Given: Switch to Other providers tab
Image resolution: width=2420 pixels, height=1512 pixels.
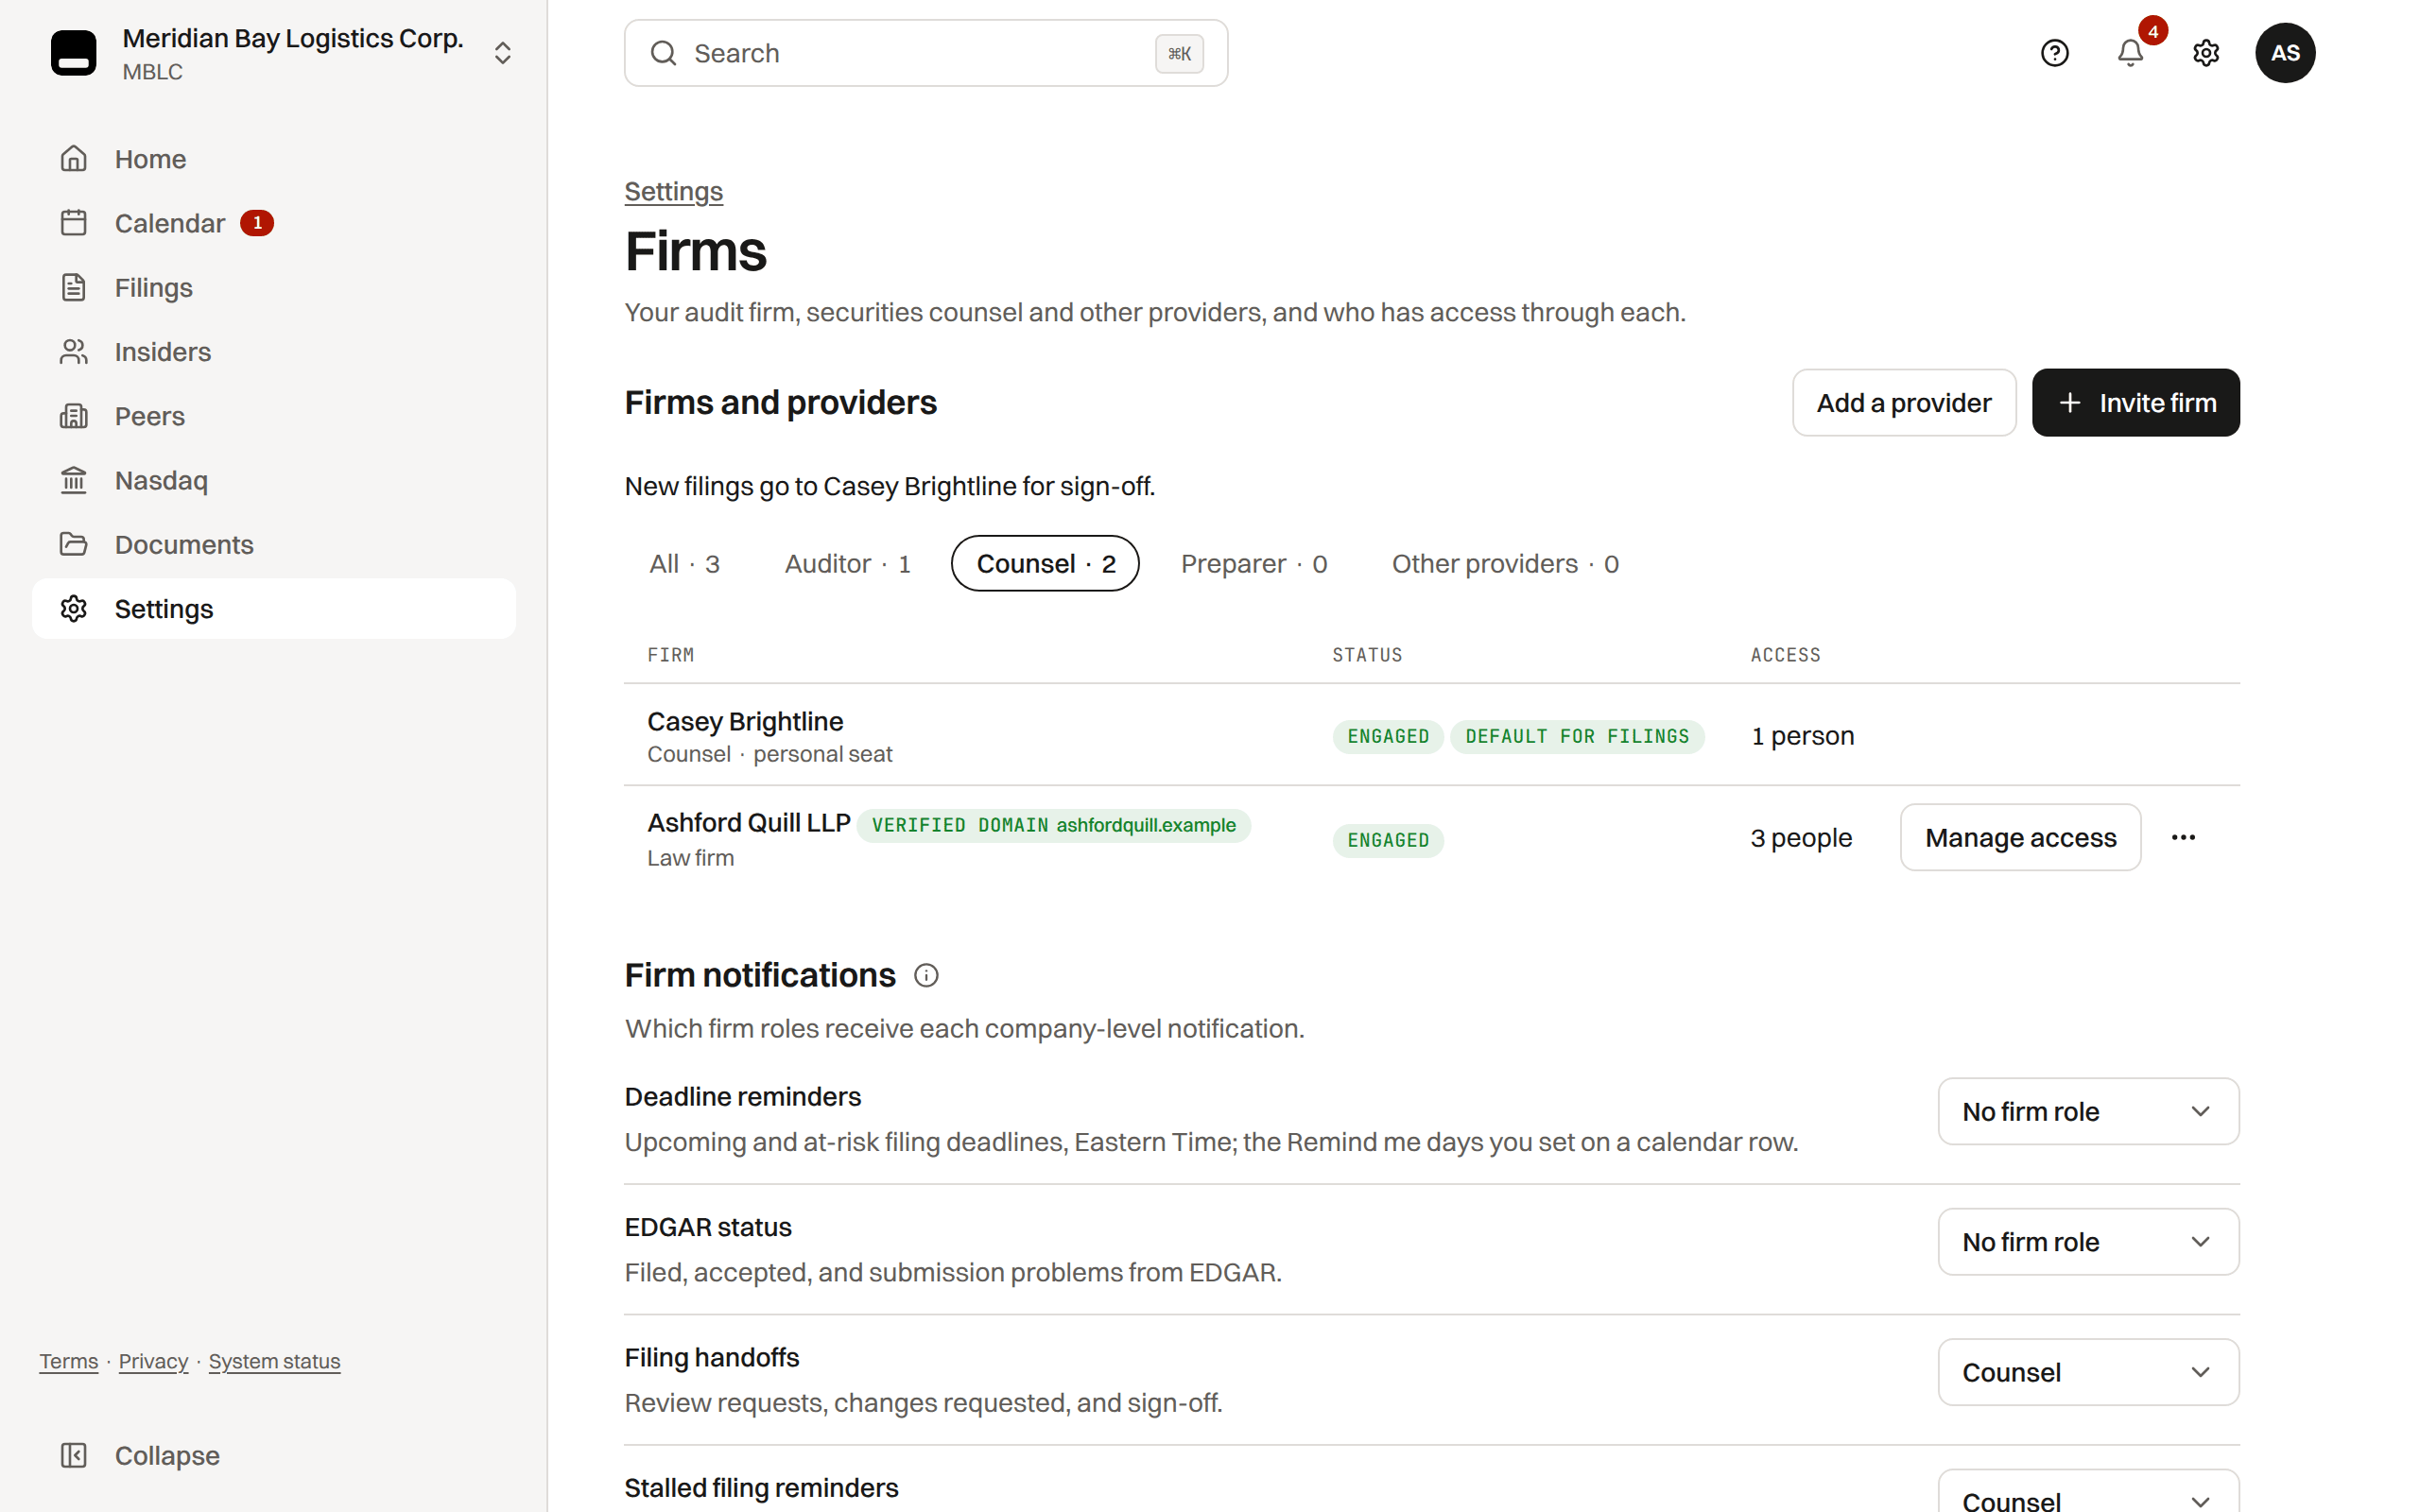Looking at the screenshot, I should pyautogui.click(x=1505, y=564).
